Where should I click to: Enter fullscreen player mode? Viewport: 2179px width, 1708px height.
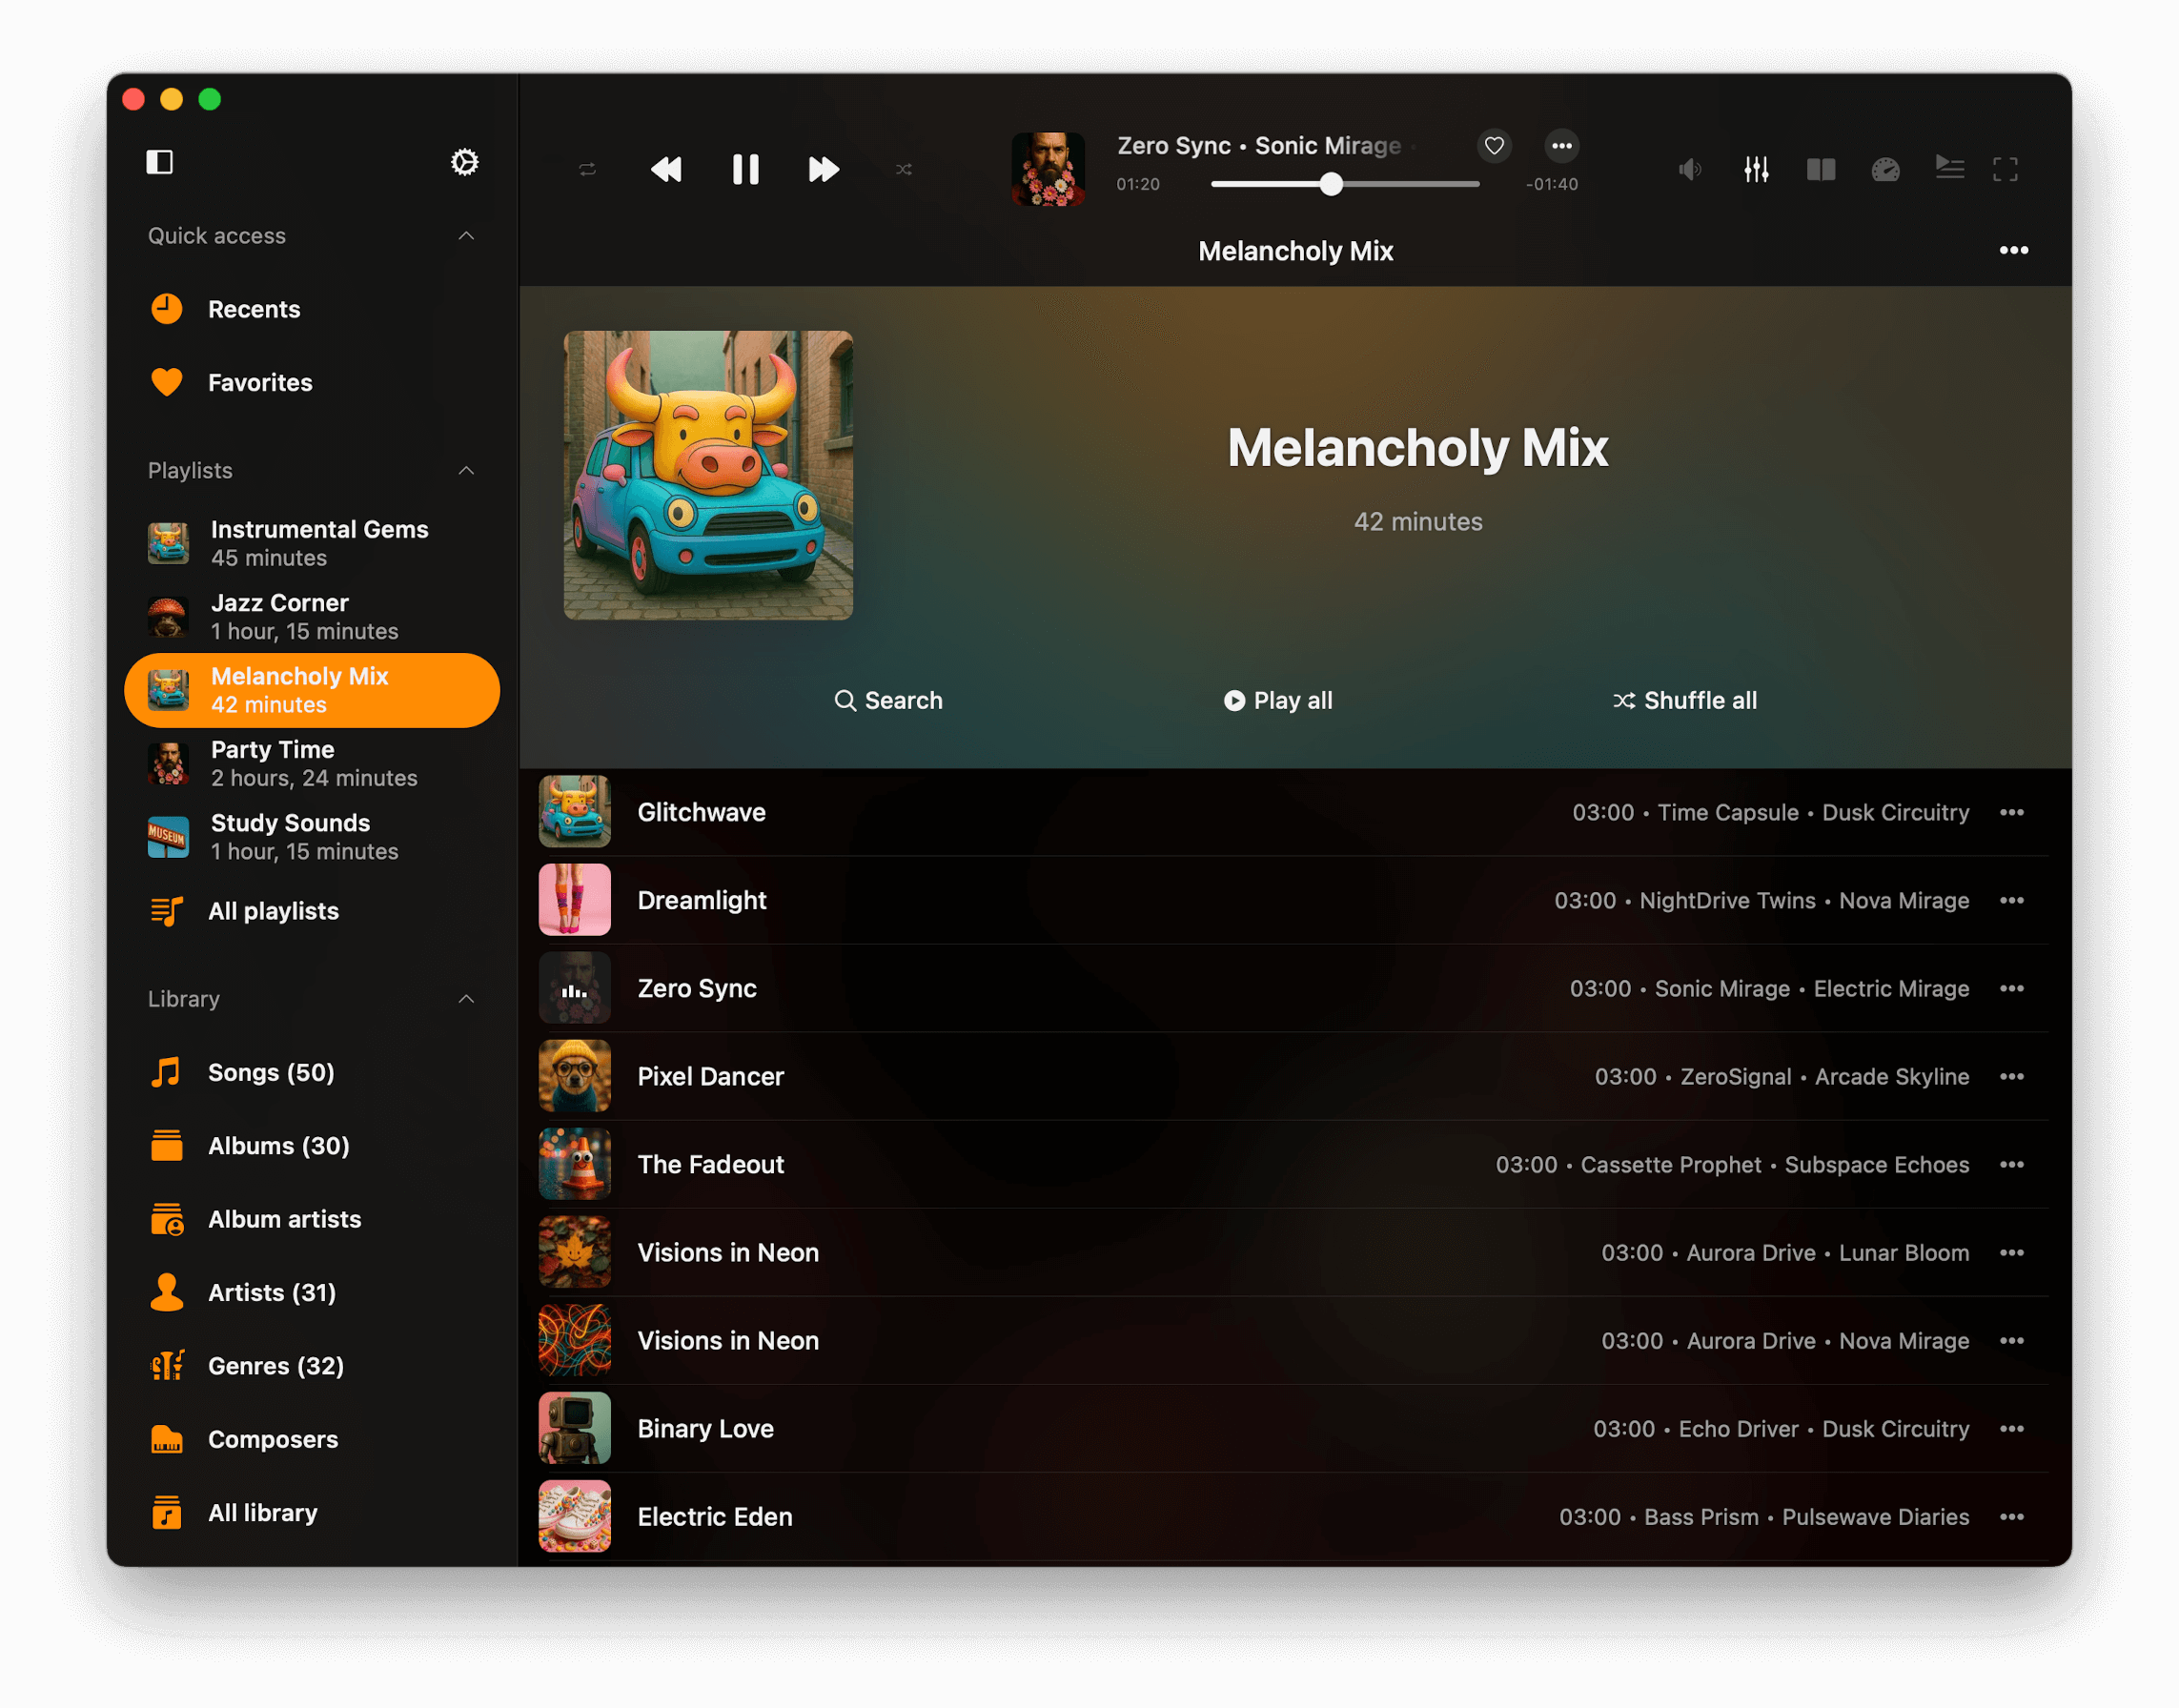click(x=2005, y=169)
